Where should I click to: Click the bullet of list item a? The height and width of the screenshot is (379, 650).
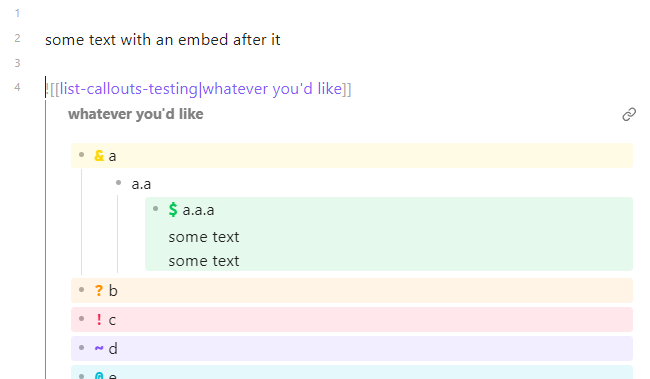pyautogui.click(x=82, y=155)
